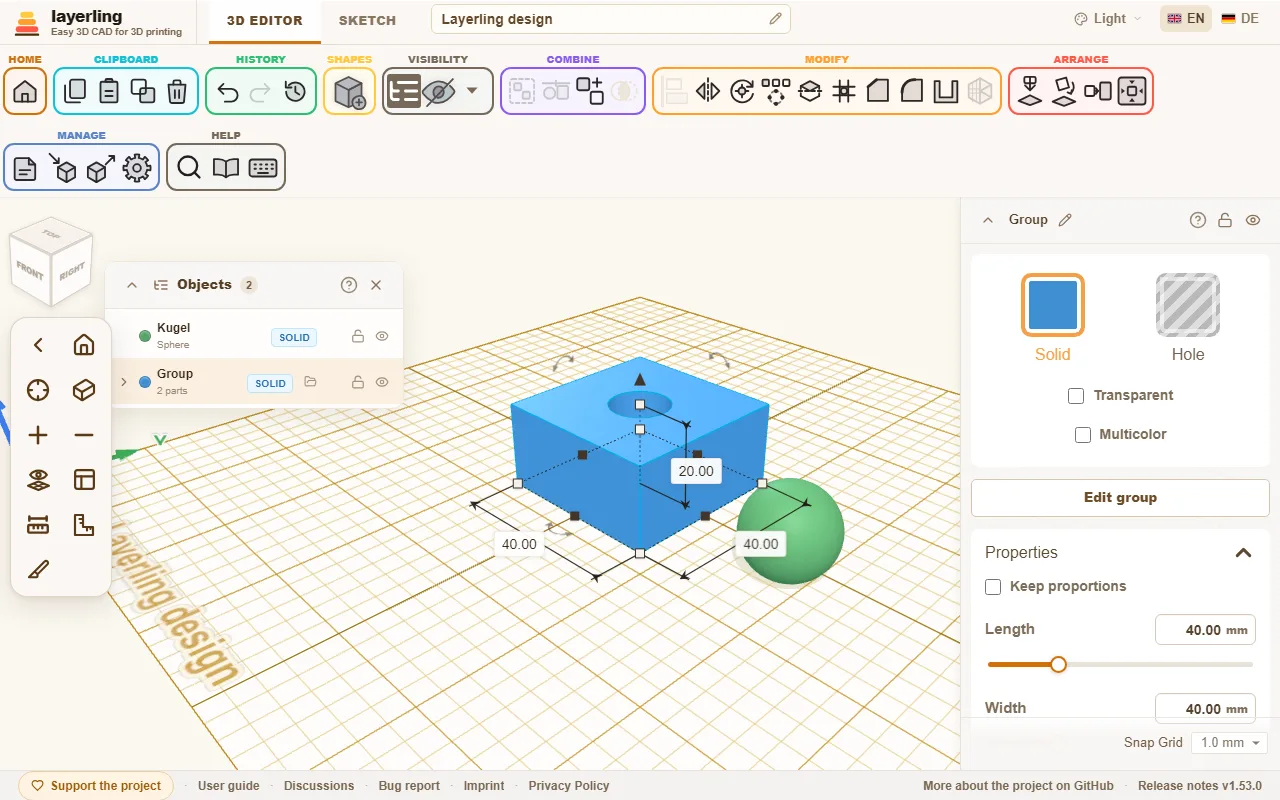Click the trash delete icon in Clipboard
This screenshot has width=1280, height=800.
177,92
